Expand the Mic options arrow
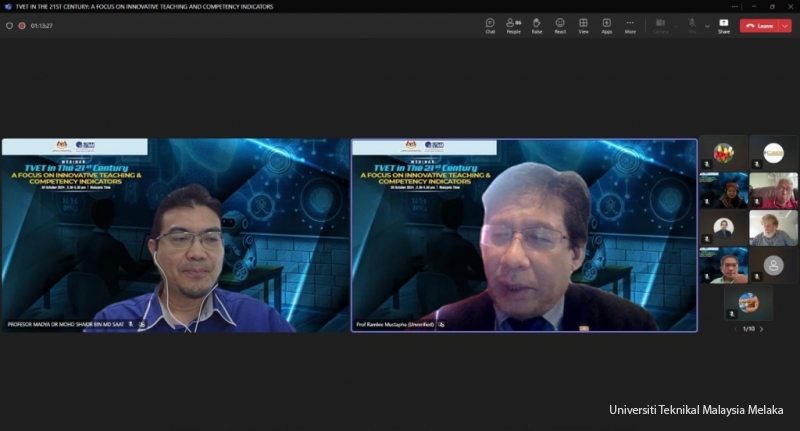The width and height of the screenshot is (800, 431). tap(707, 25)
